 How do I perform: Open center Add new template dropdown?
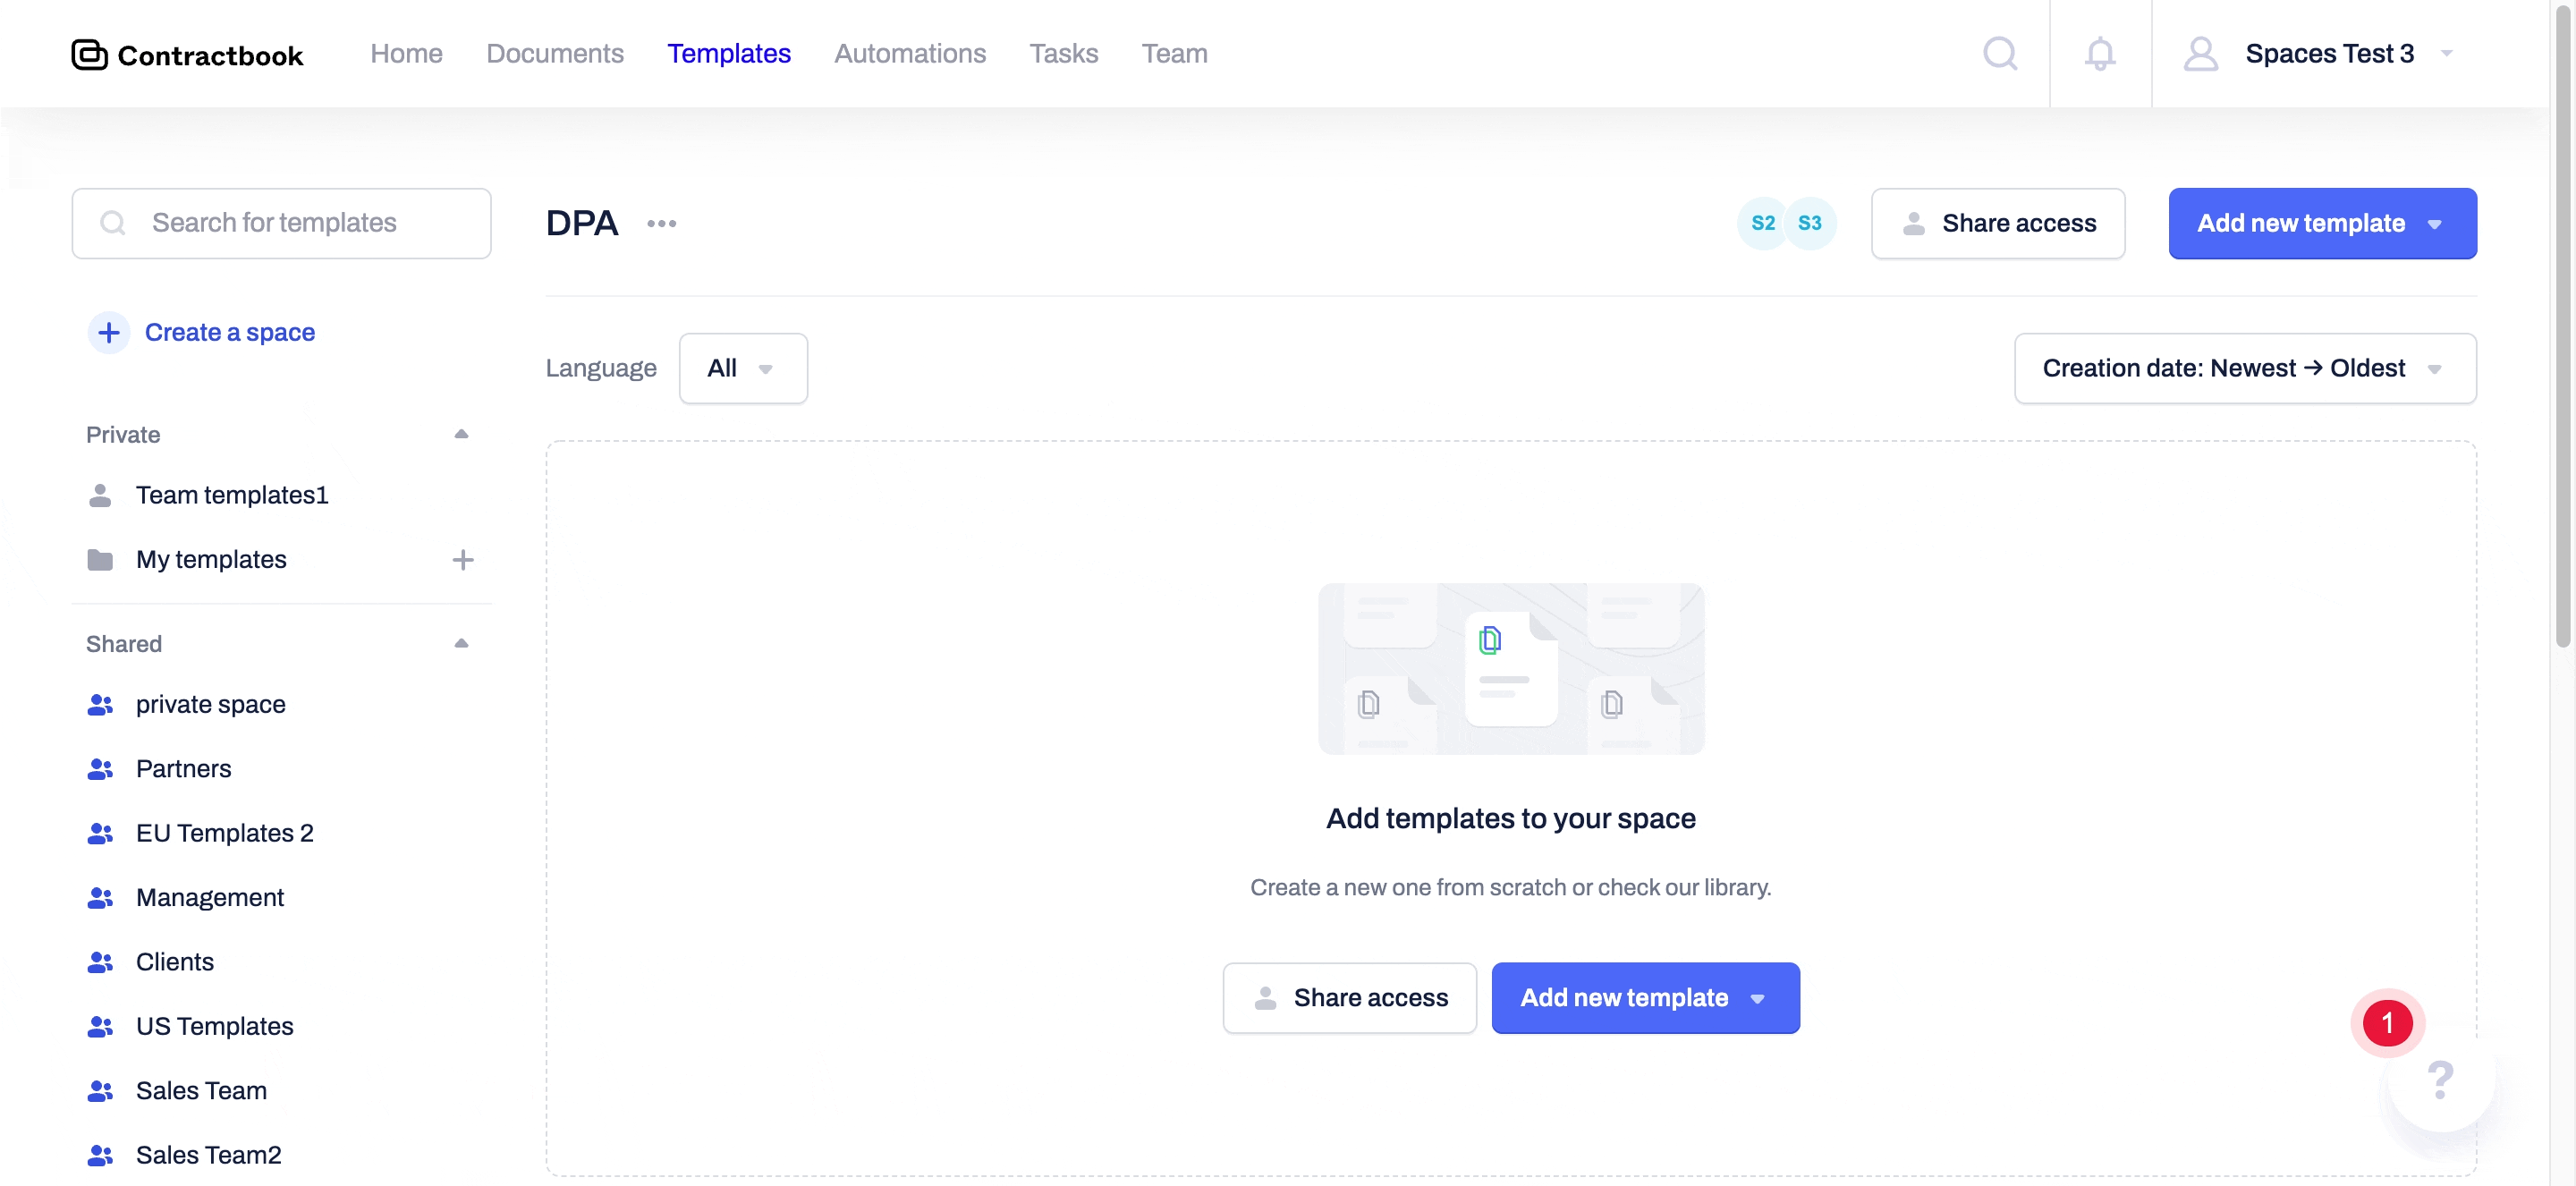1645,997
